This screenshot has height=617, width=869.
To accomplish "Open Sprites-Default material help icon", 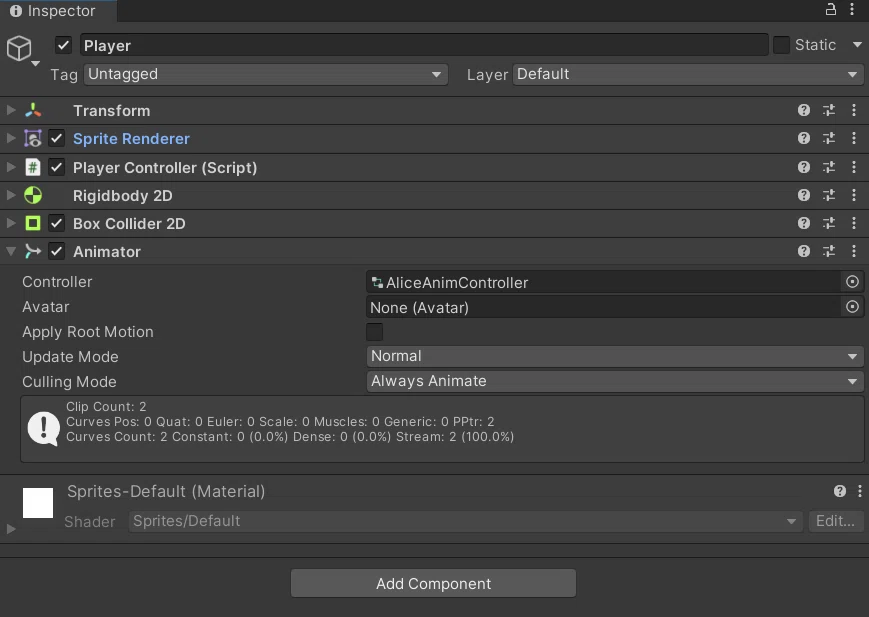I will (x=840, y=491).
